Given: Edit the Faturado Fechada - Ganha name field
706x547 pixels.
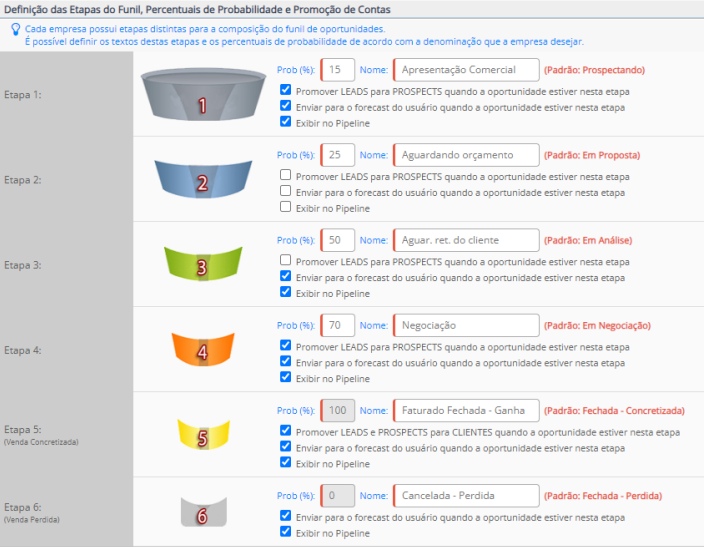Looking at the screenshot, I should [466, 410].
